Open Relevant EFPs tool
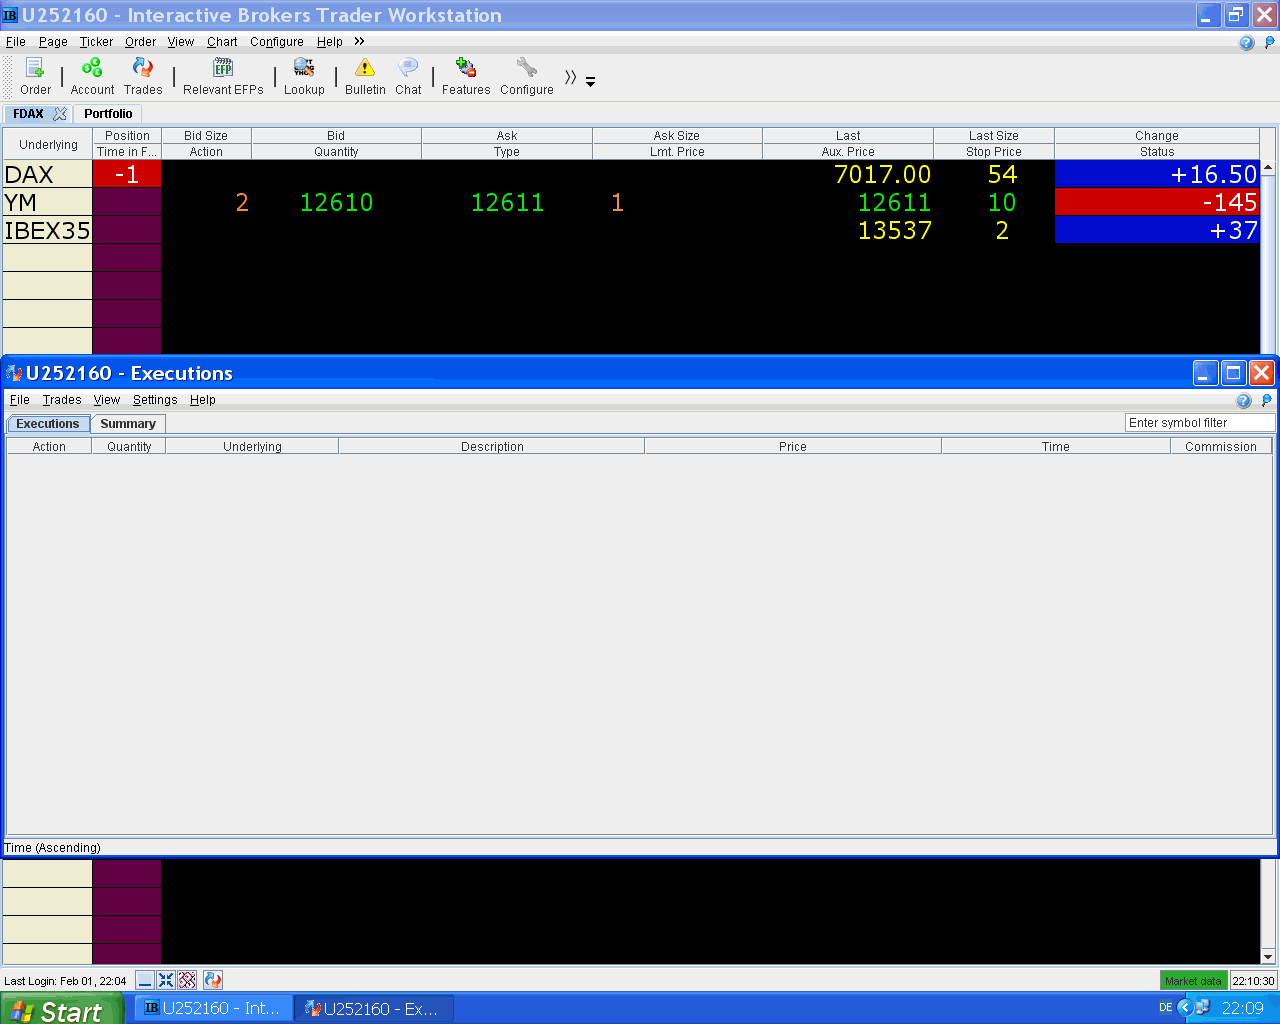This screenshot has height=1024, width=1280. 223,76
